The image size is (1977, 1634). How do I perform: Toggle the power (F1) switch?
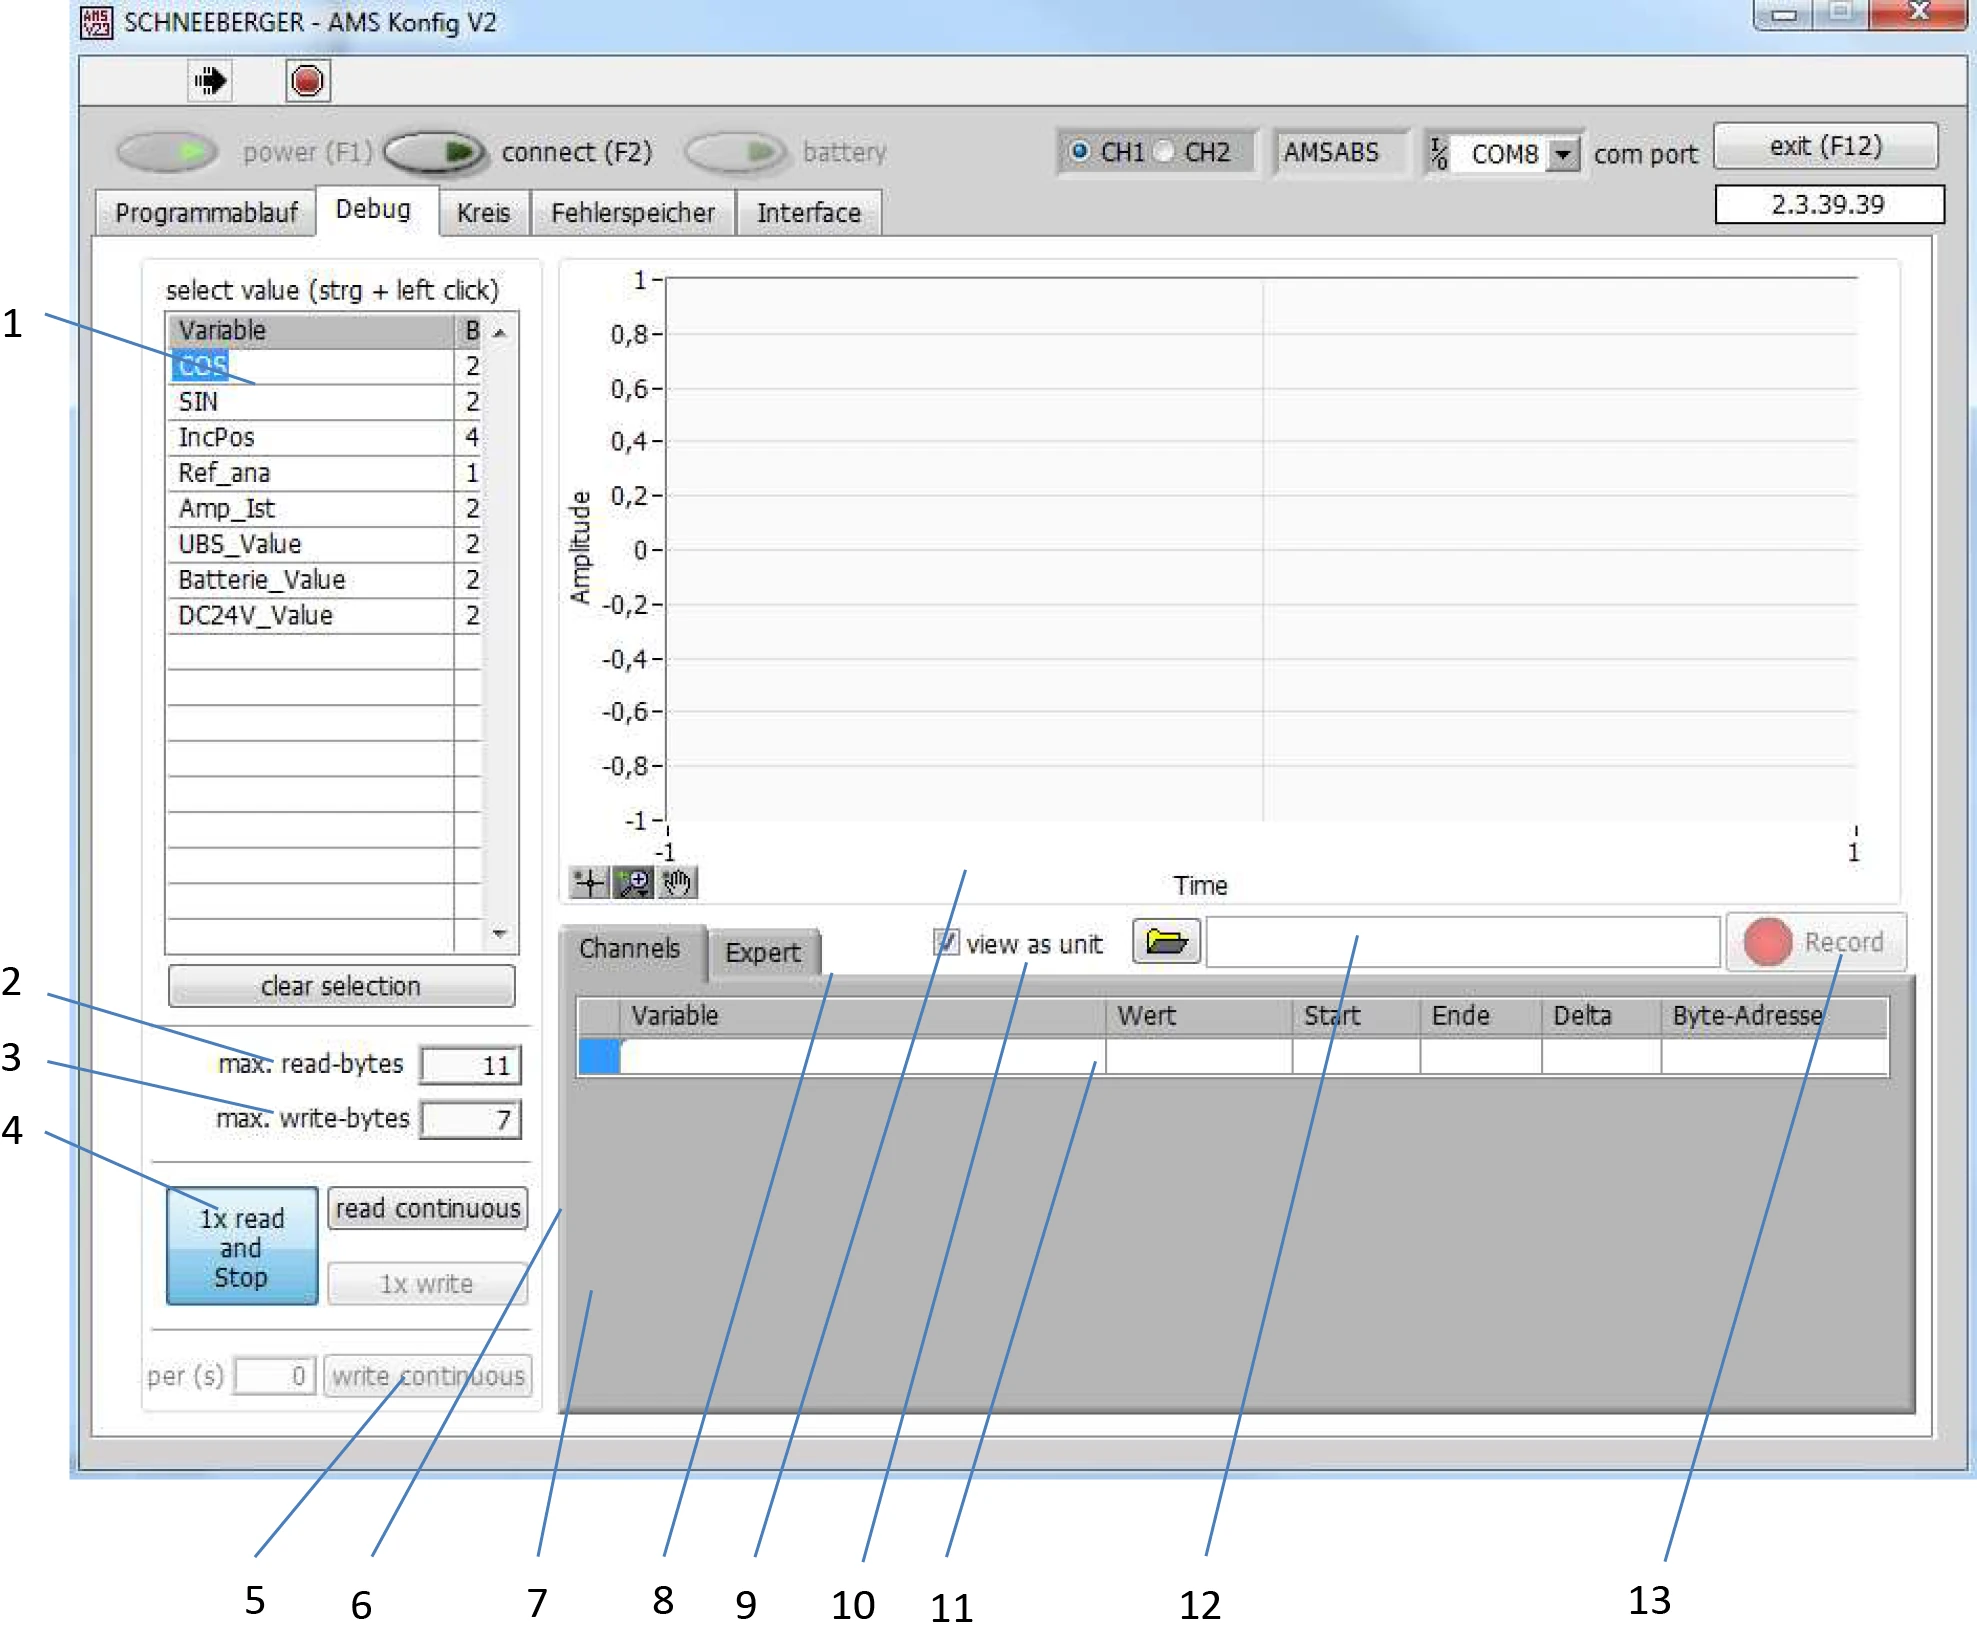coord(168,152)
